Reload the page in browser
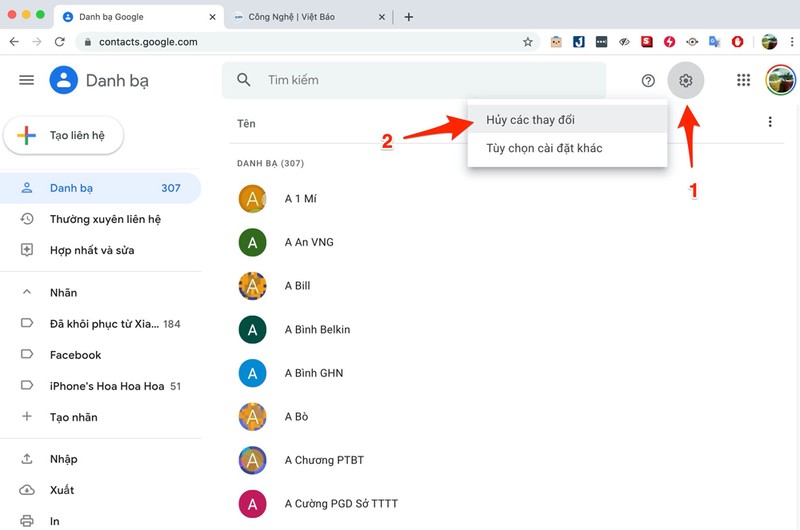Screen dimensions: 800x530 [60, 42]
